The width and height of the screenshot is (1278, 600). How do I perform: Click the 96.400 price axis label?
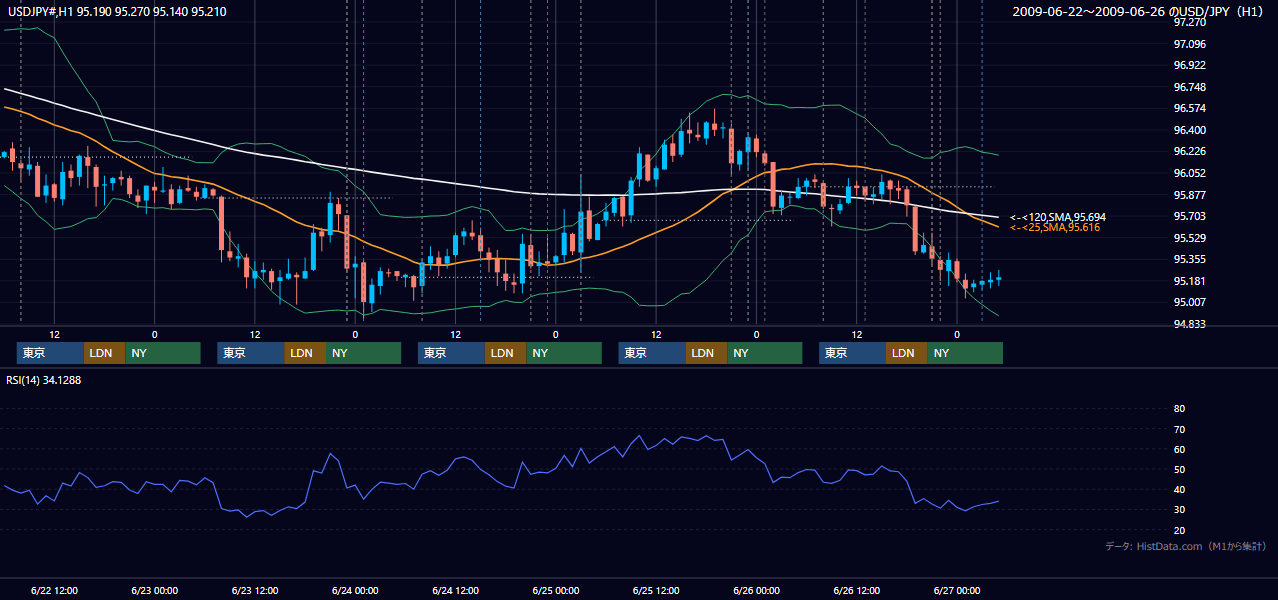pyautogui.click(x=1189, y=130)
